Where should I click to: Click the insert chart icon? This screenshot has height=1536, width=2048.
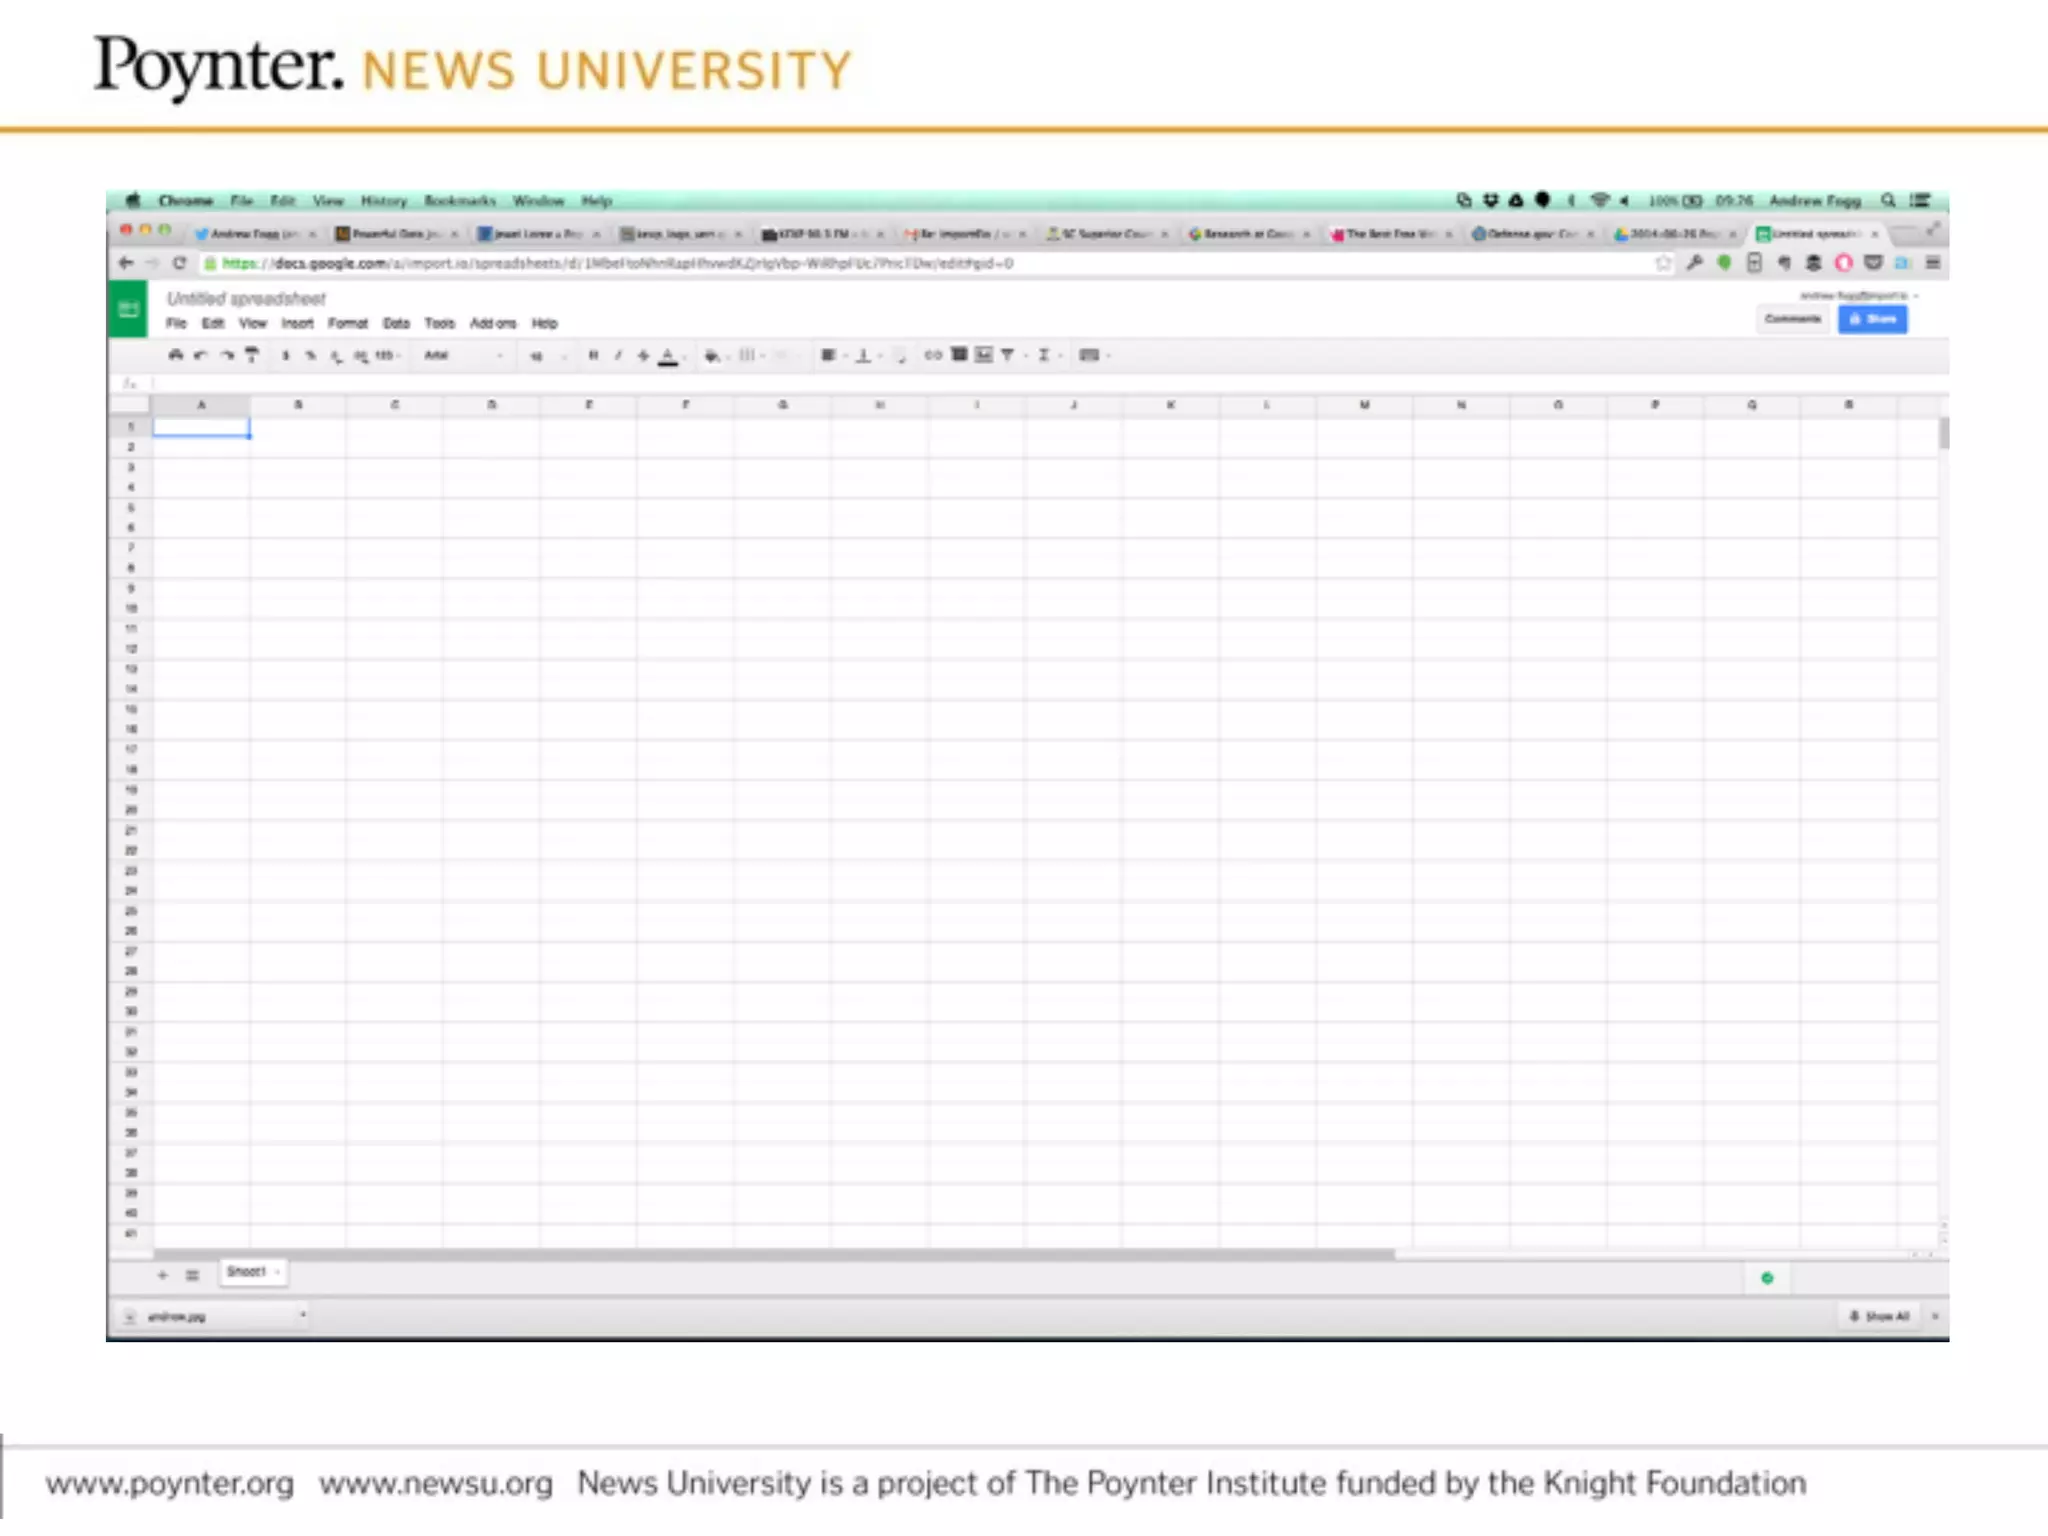click(x=984, y=355)
